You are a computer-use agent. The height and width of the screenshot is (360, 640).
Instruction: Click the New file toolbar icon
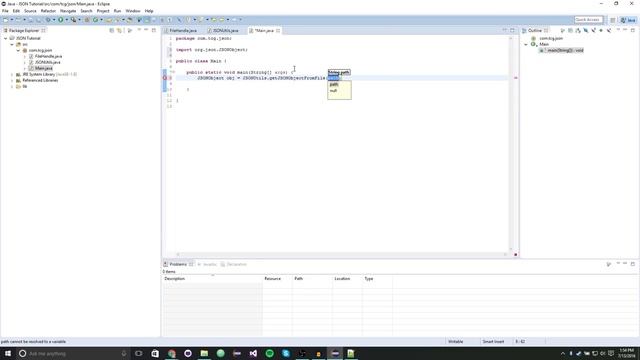[5, 20]
